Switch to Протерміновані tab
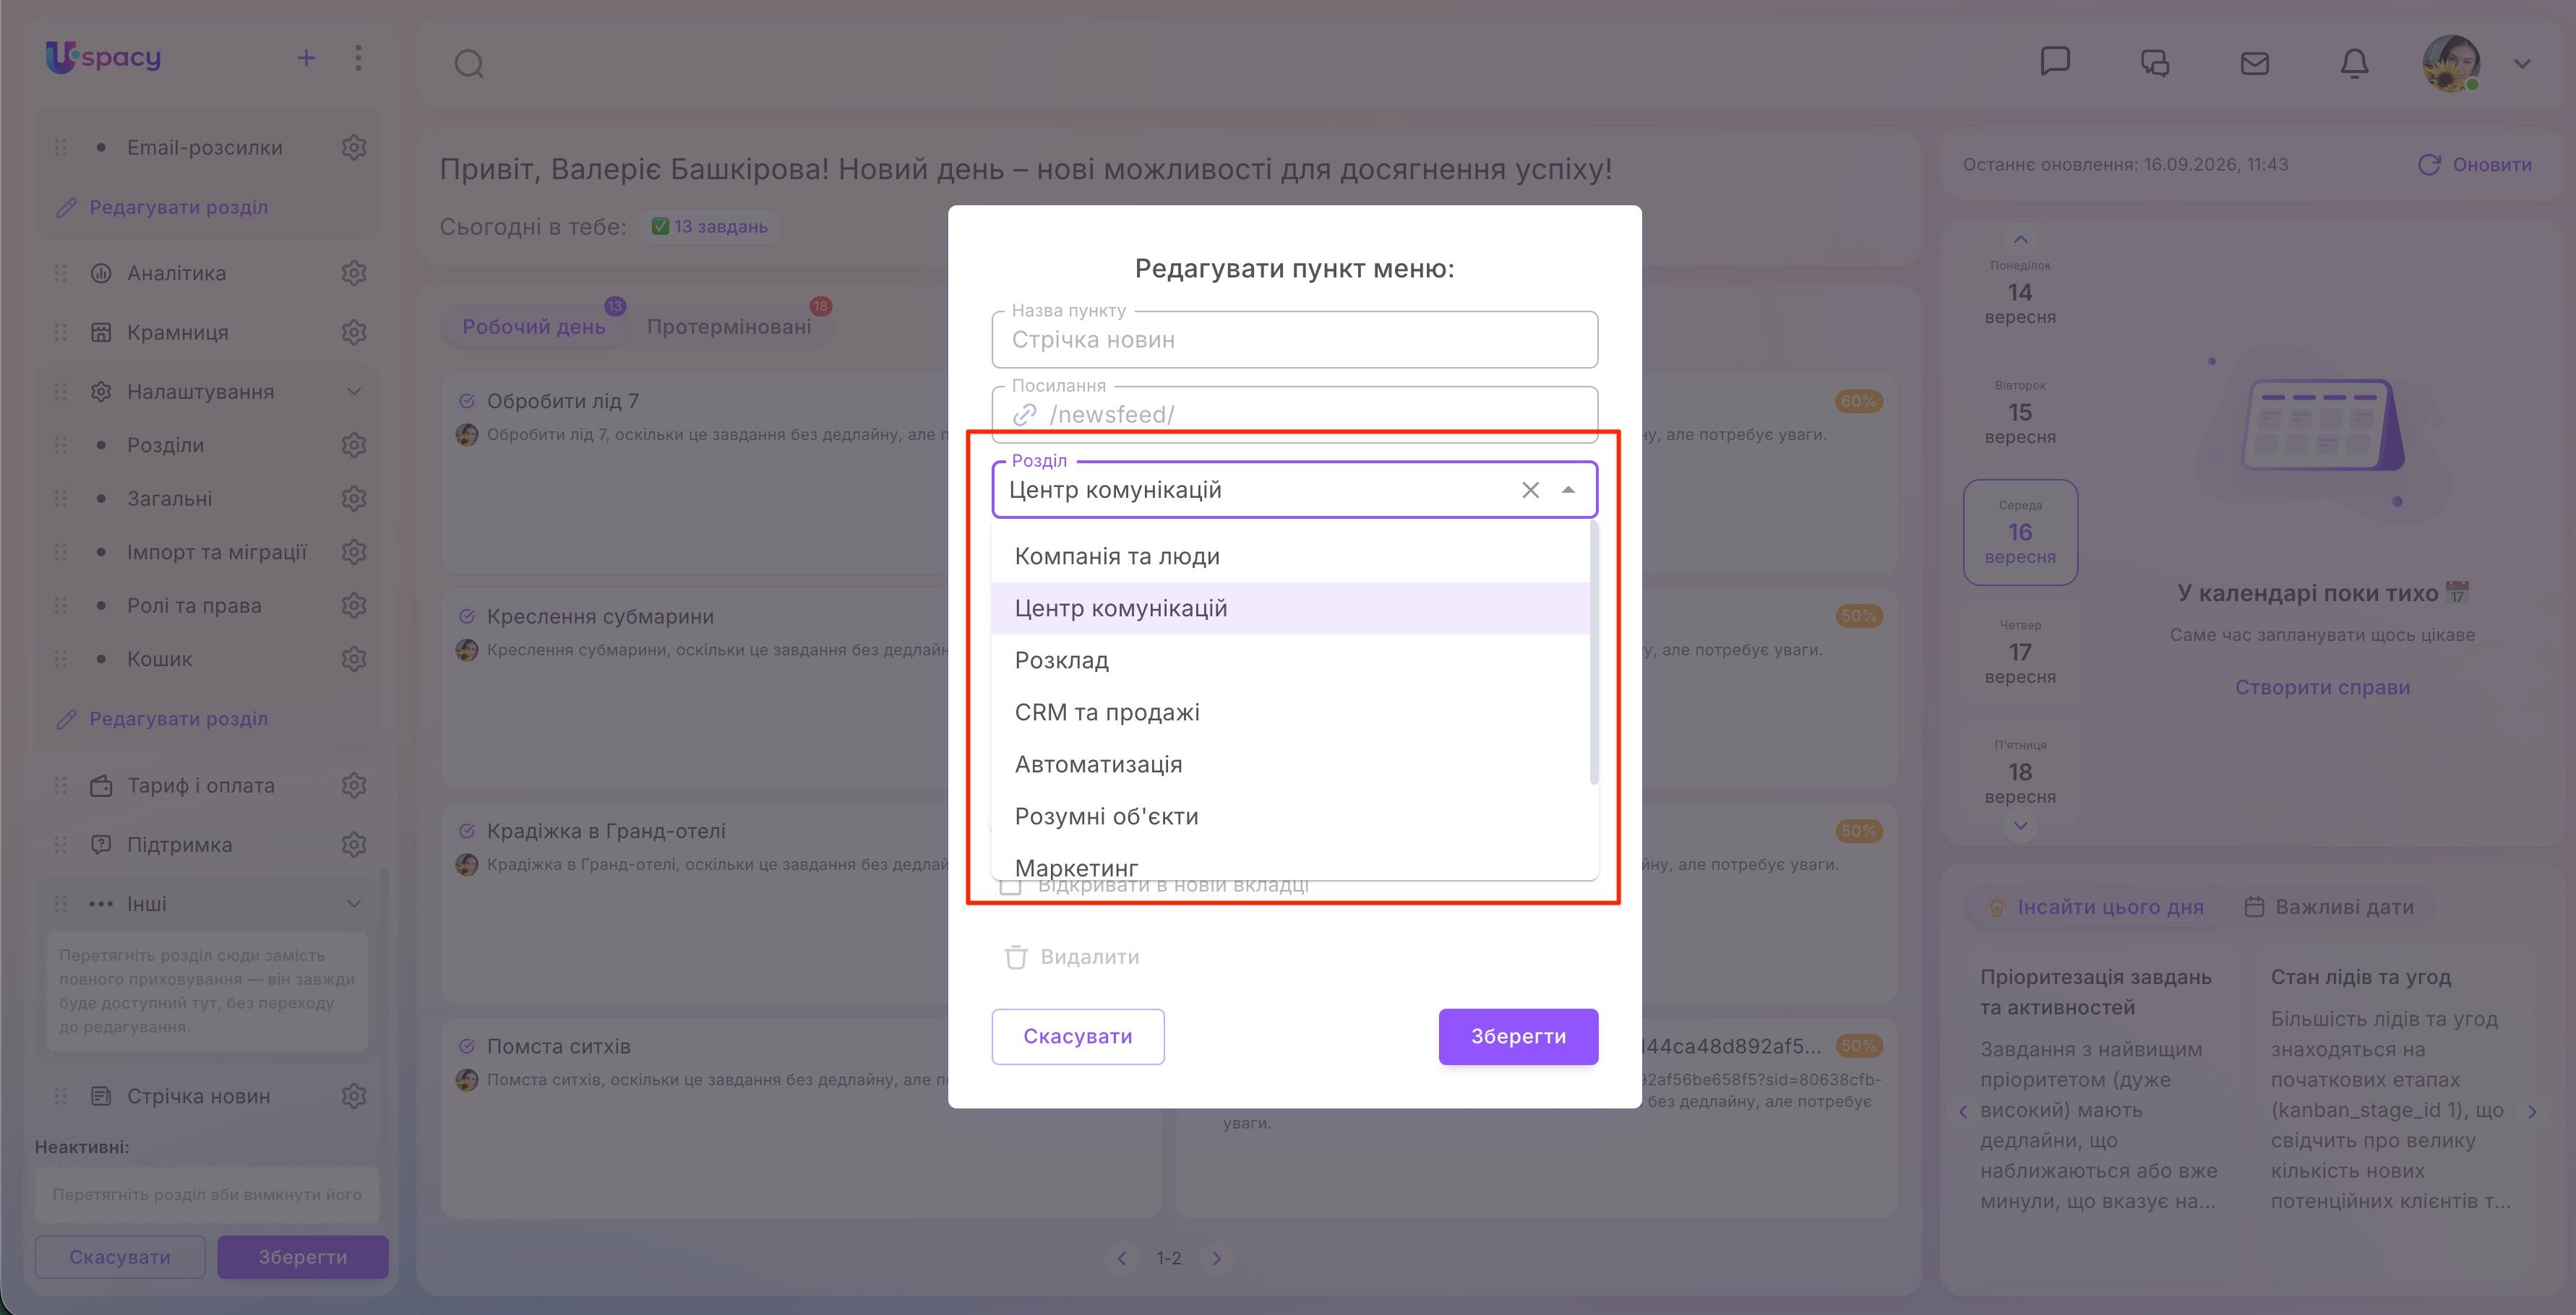The width and height of the screenshot is (2576, 1315). pos(729,327)
